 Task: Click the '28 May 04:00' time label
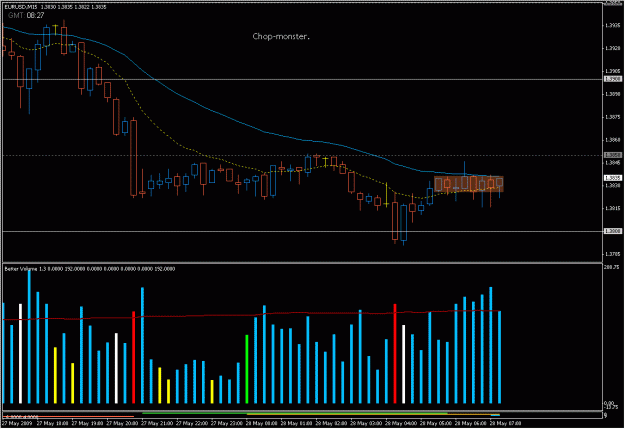[401, 423]
